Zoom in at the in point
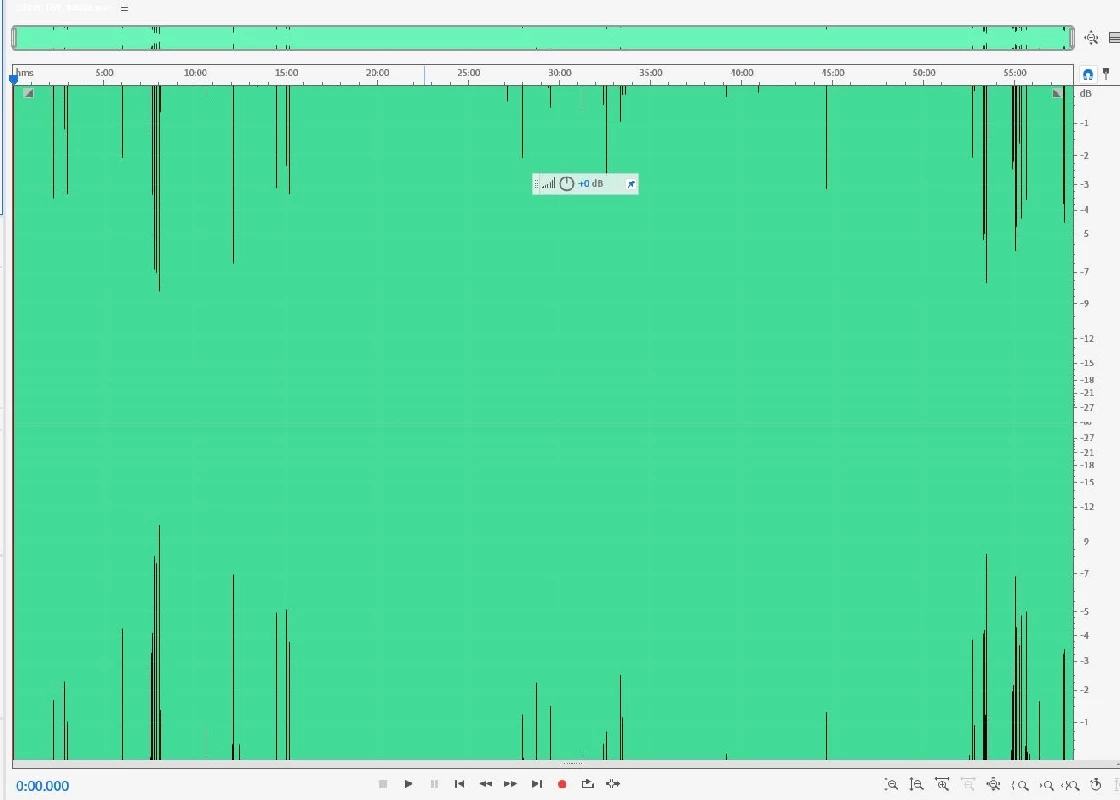Screen dimensions: 1120x800 [1020, 785]
